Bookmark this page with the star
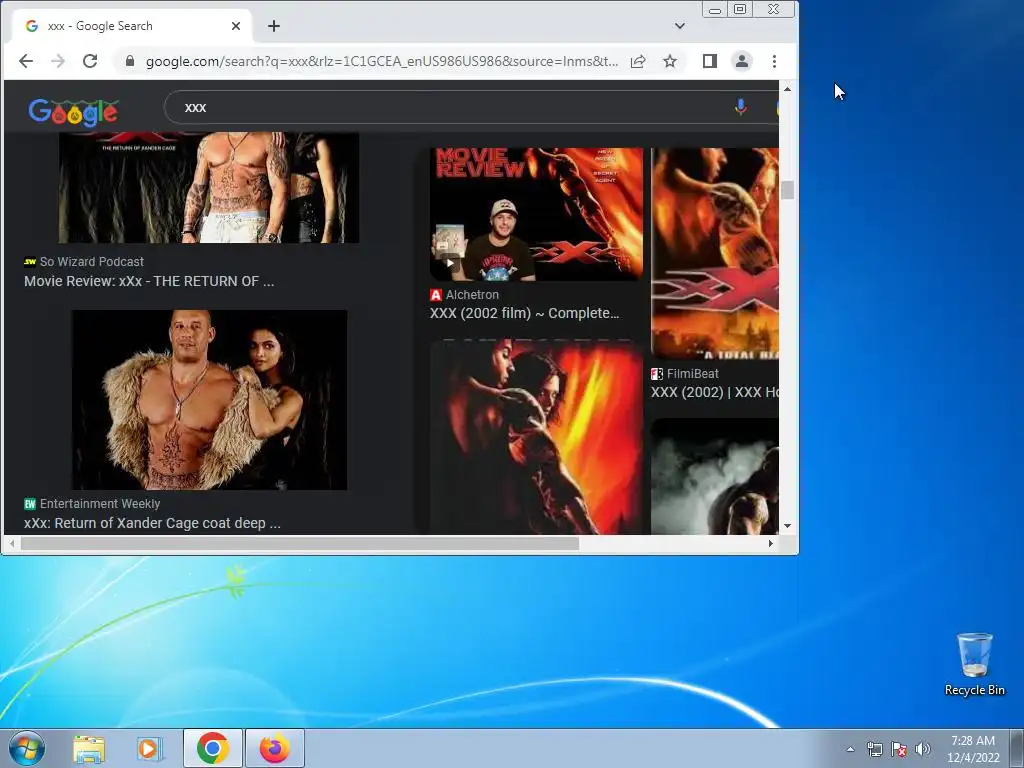Image resolution: width=1024 pixels, height=768 pixels. (x=670, y=61)
